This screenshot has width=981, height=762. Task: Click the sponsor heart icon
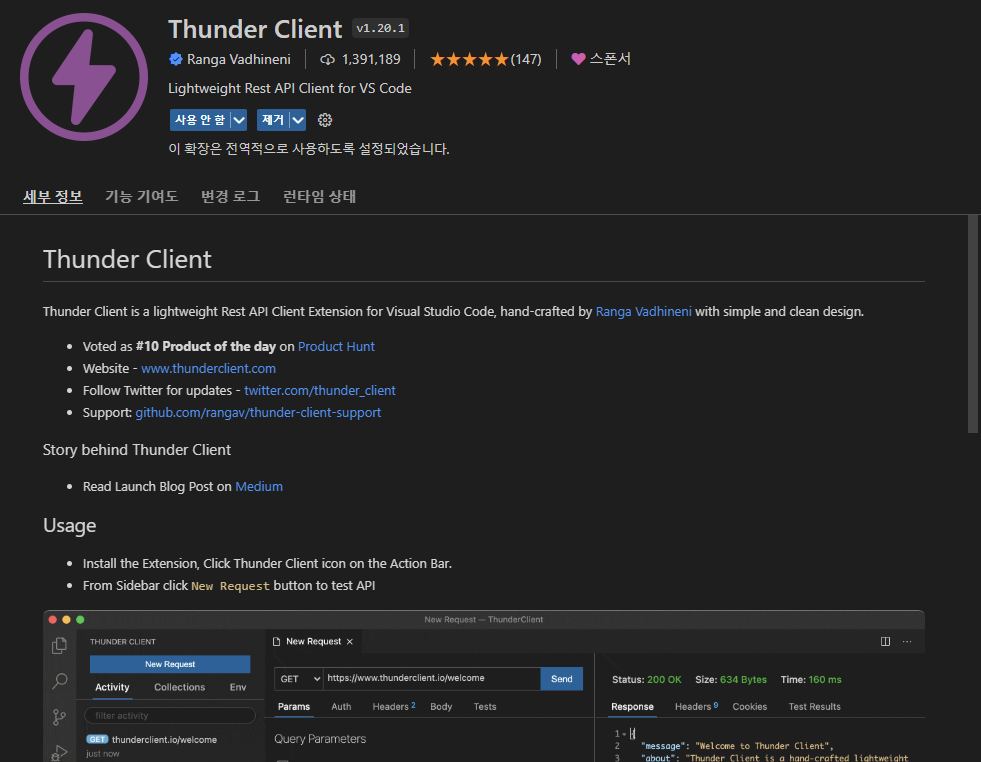(578, 58)
